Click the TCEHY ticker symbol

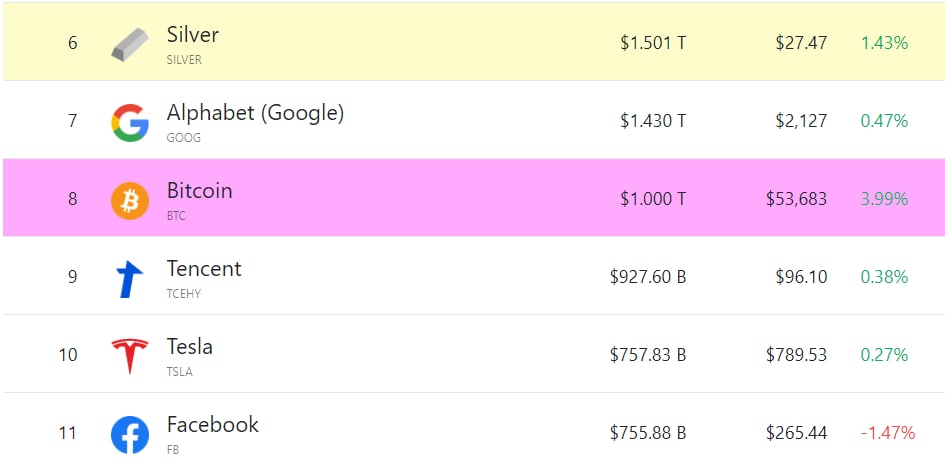point(183,294)
